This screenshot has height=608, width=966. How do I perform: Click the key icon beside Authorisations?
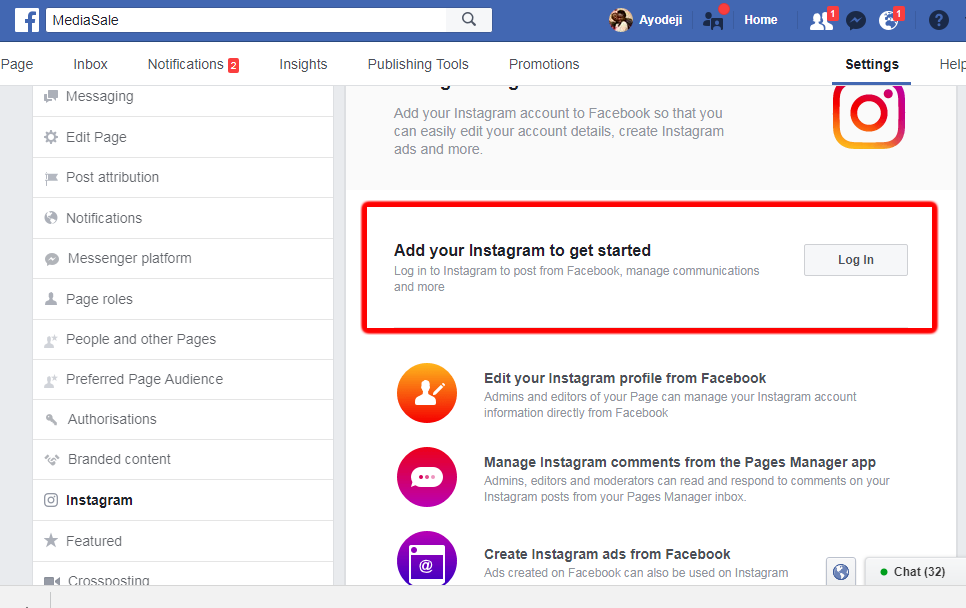pyautogui.click(x=52, y=420)
